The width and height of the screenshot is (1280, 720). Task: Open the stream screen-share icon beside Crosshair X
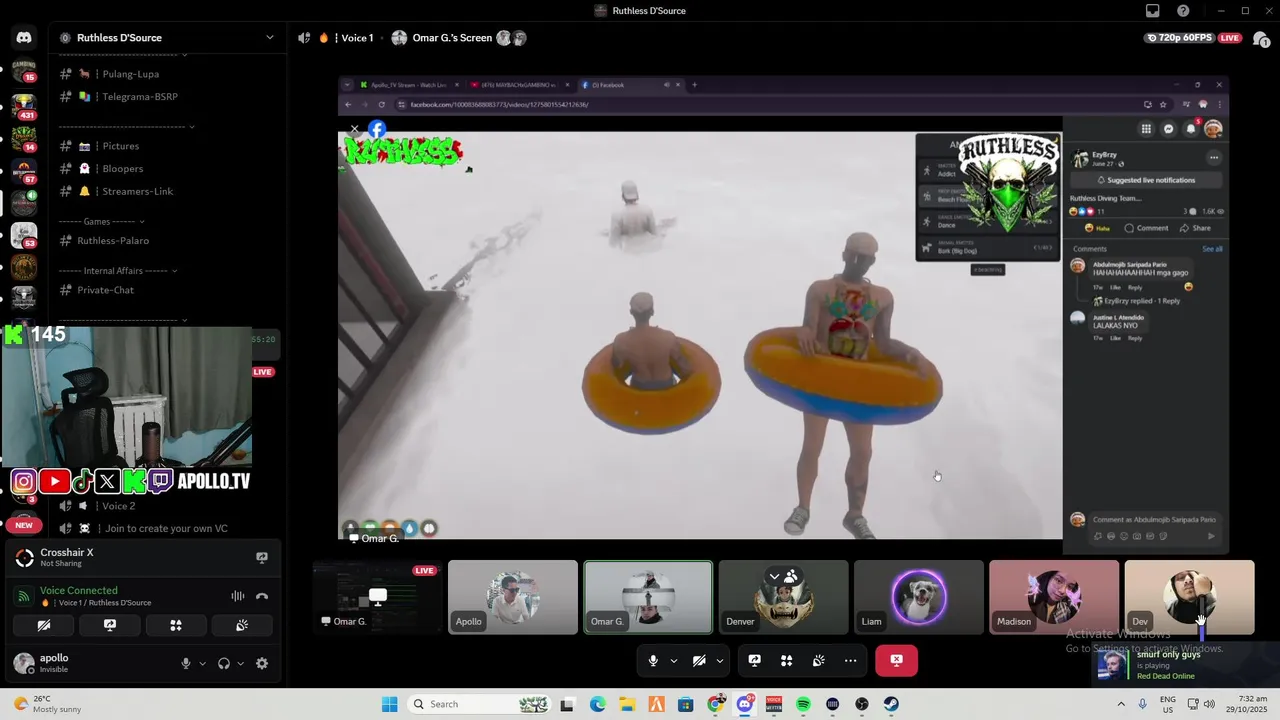click(x=262, y=557)
